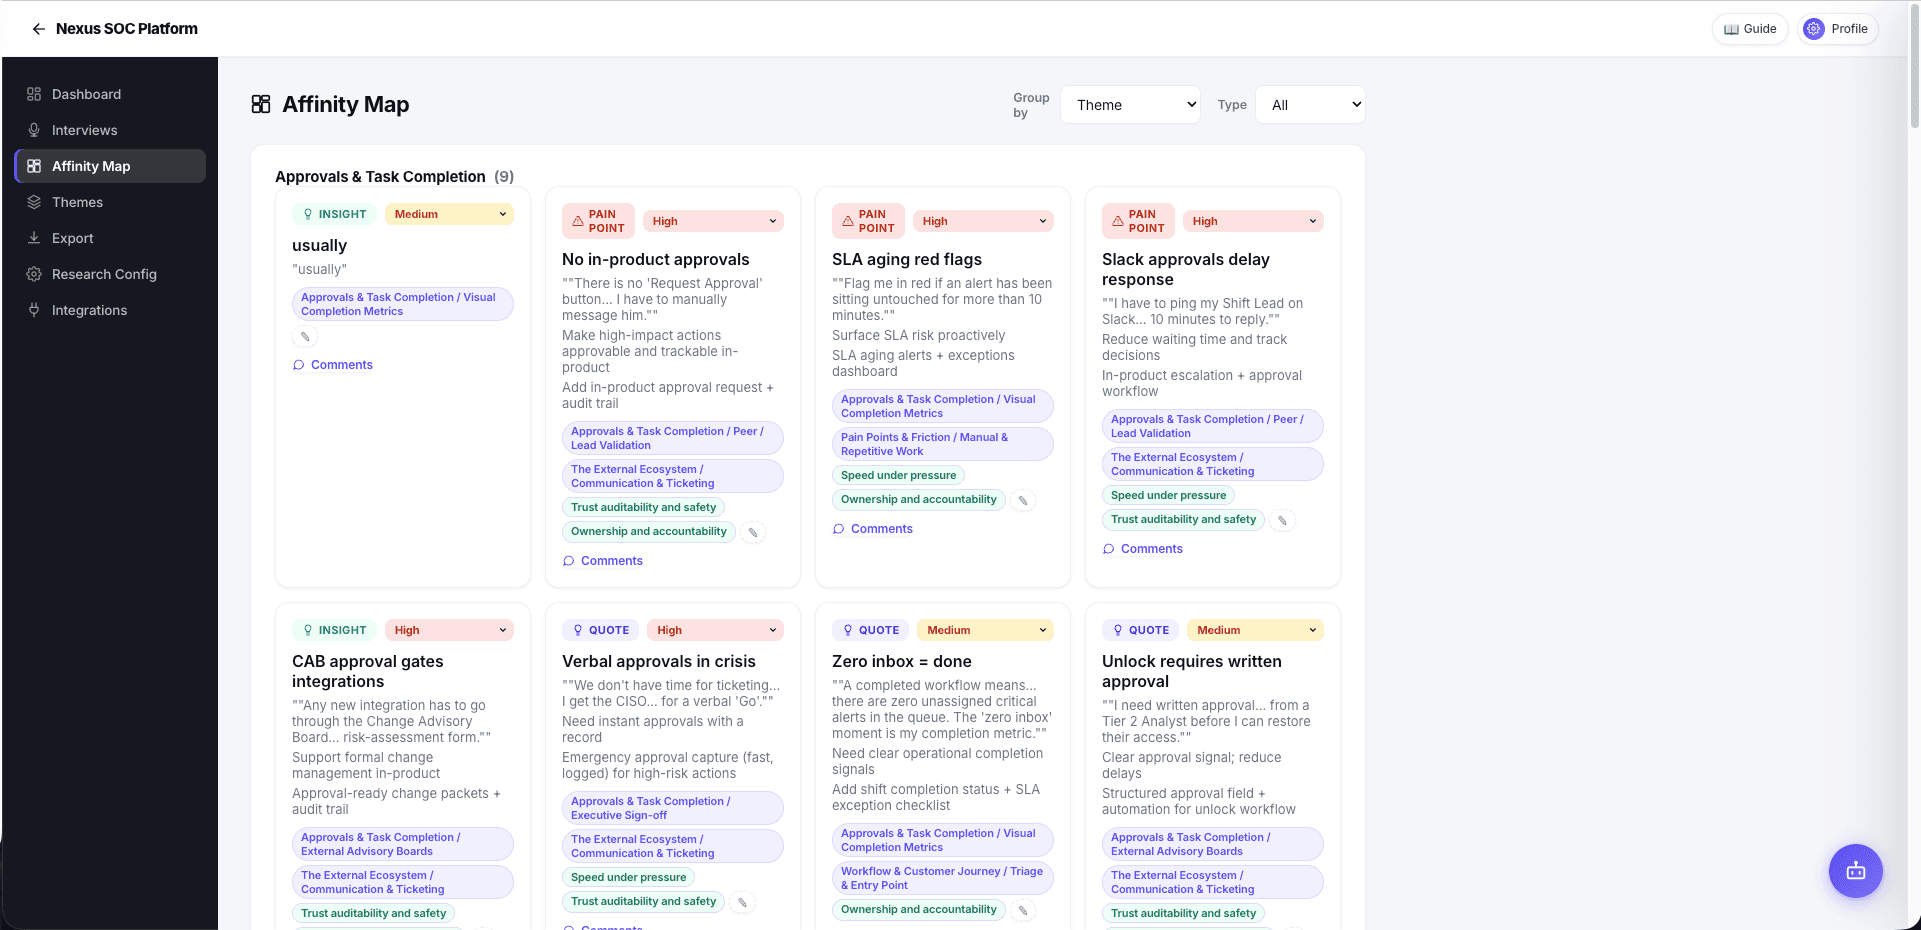Click the Research Config gear icon
The height and width of the screenshot is (930, 1921).
[x=34, y=274]
